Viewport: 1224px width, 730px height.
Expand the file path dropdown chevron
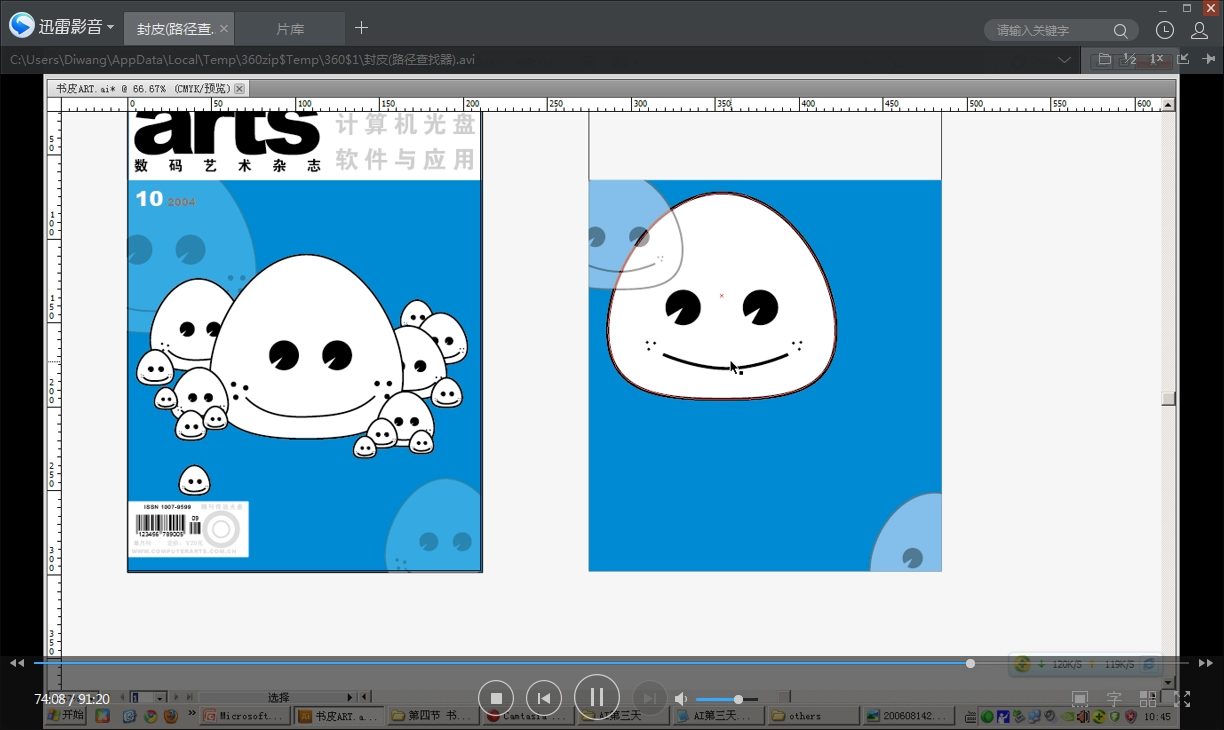pos(1065,60)
